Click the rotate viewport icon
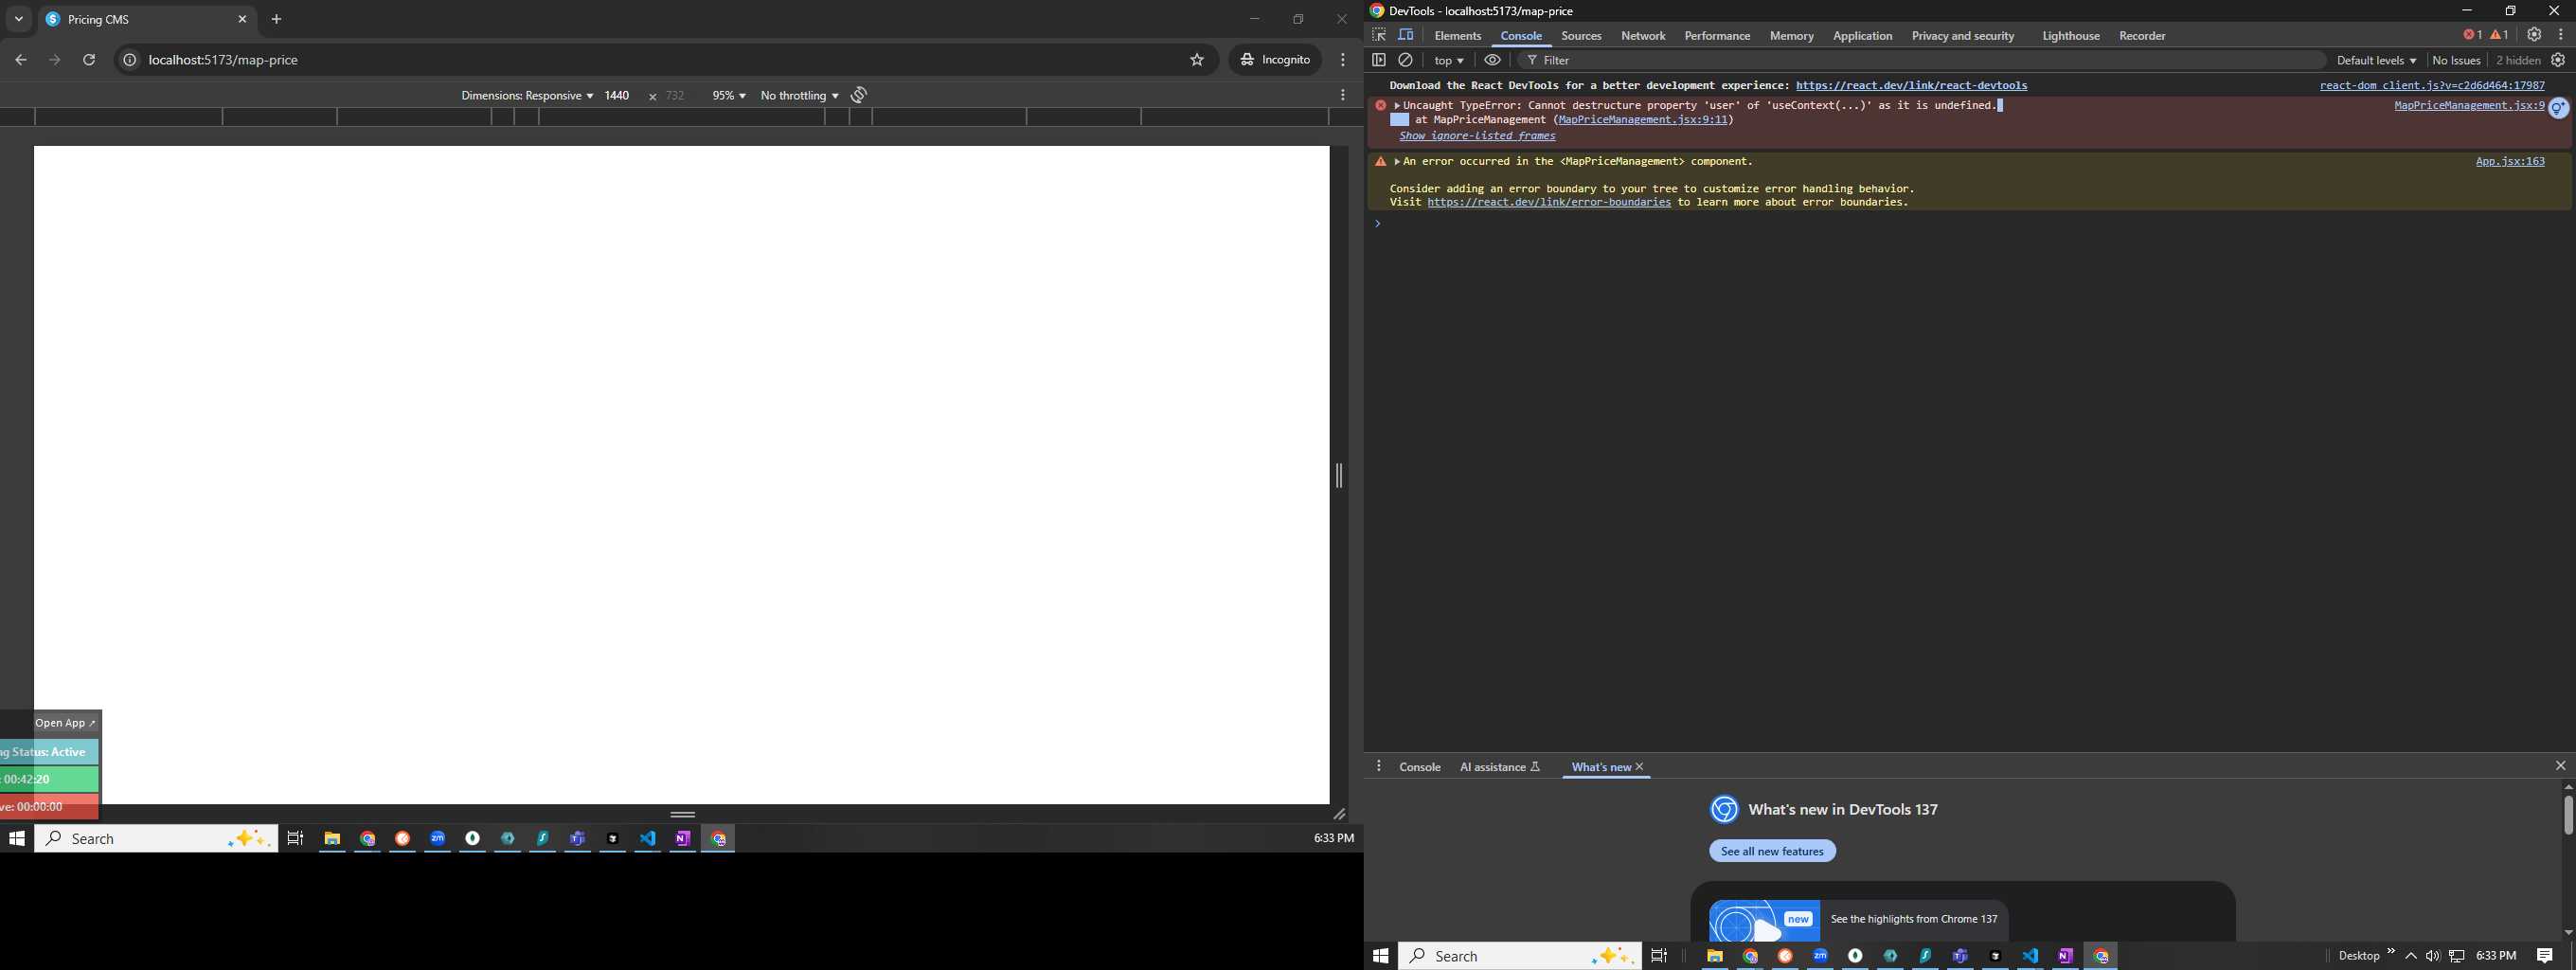 coord(859,95)
